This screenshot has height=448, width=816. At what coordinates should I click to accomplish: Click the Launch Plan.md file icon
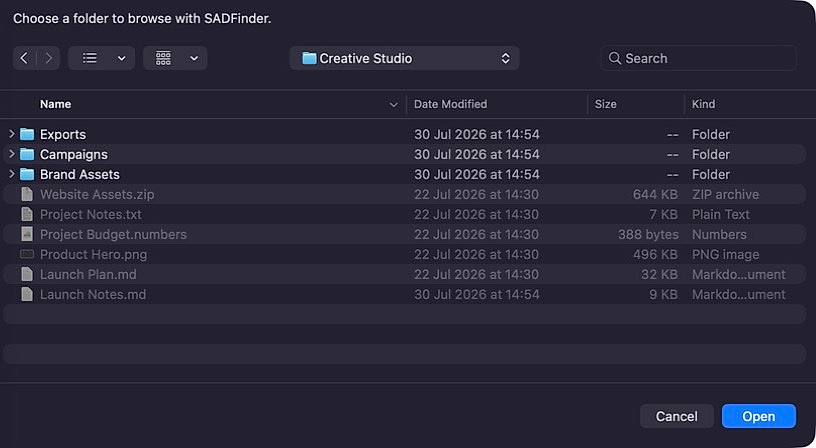(x=27, y=274)
